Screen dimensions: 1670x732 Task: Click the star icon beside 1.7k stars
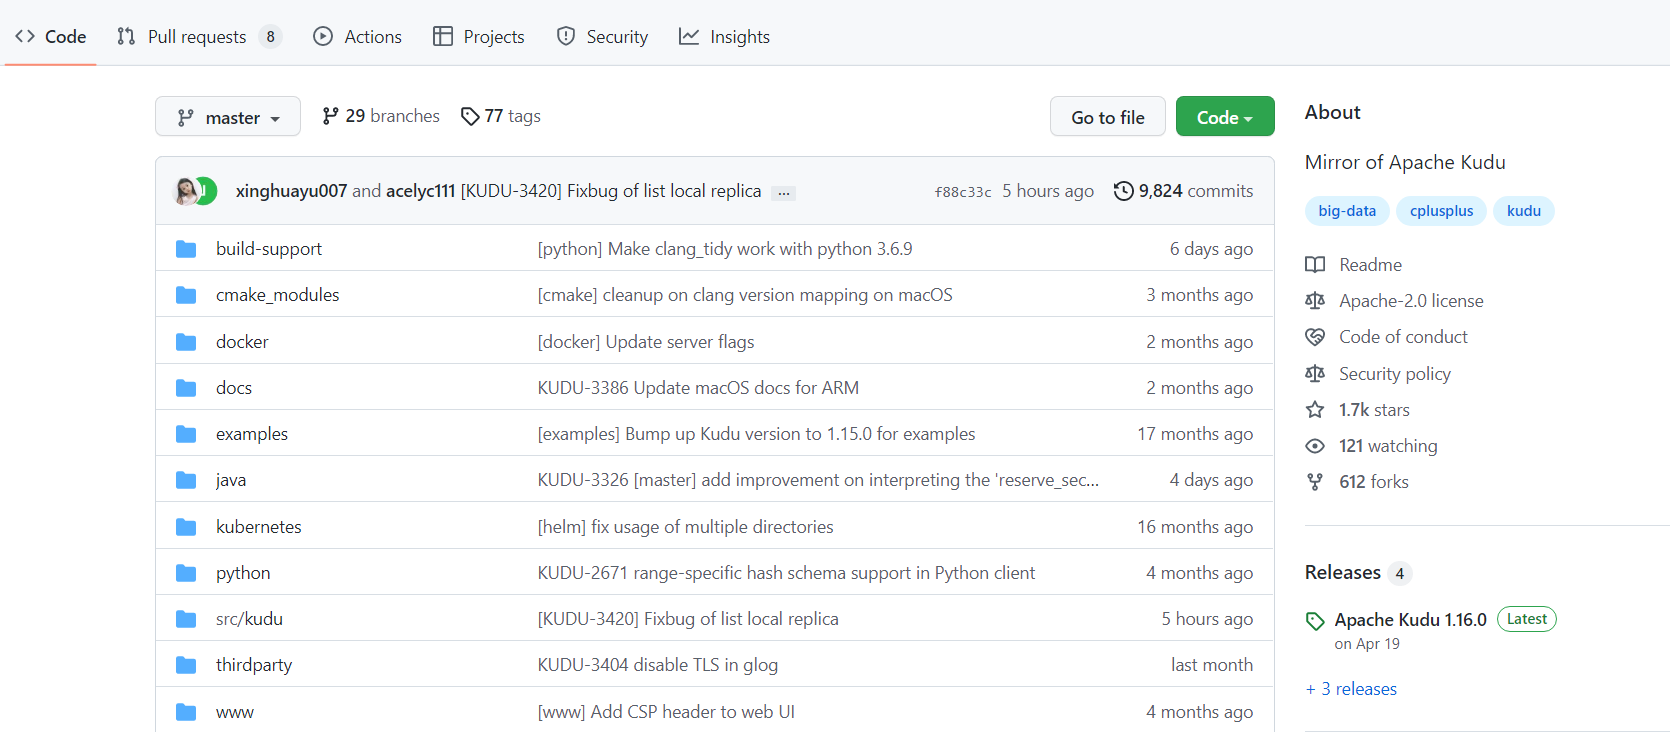tap(1315, 410)
